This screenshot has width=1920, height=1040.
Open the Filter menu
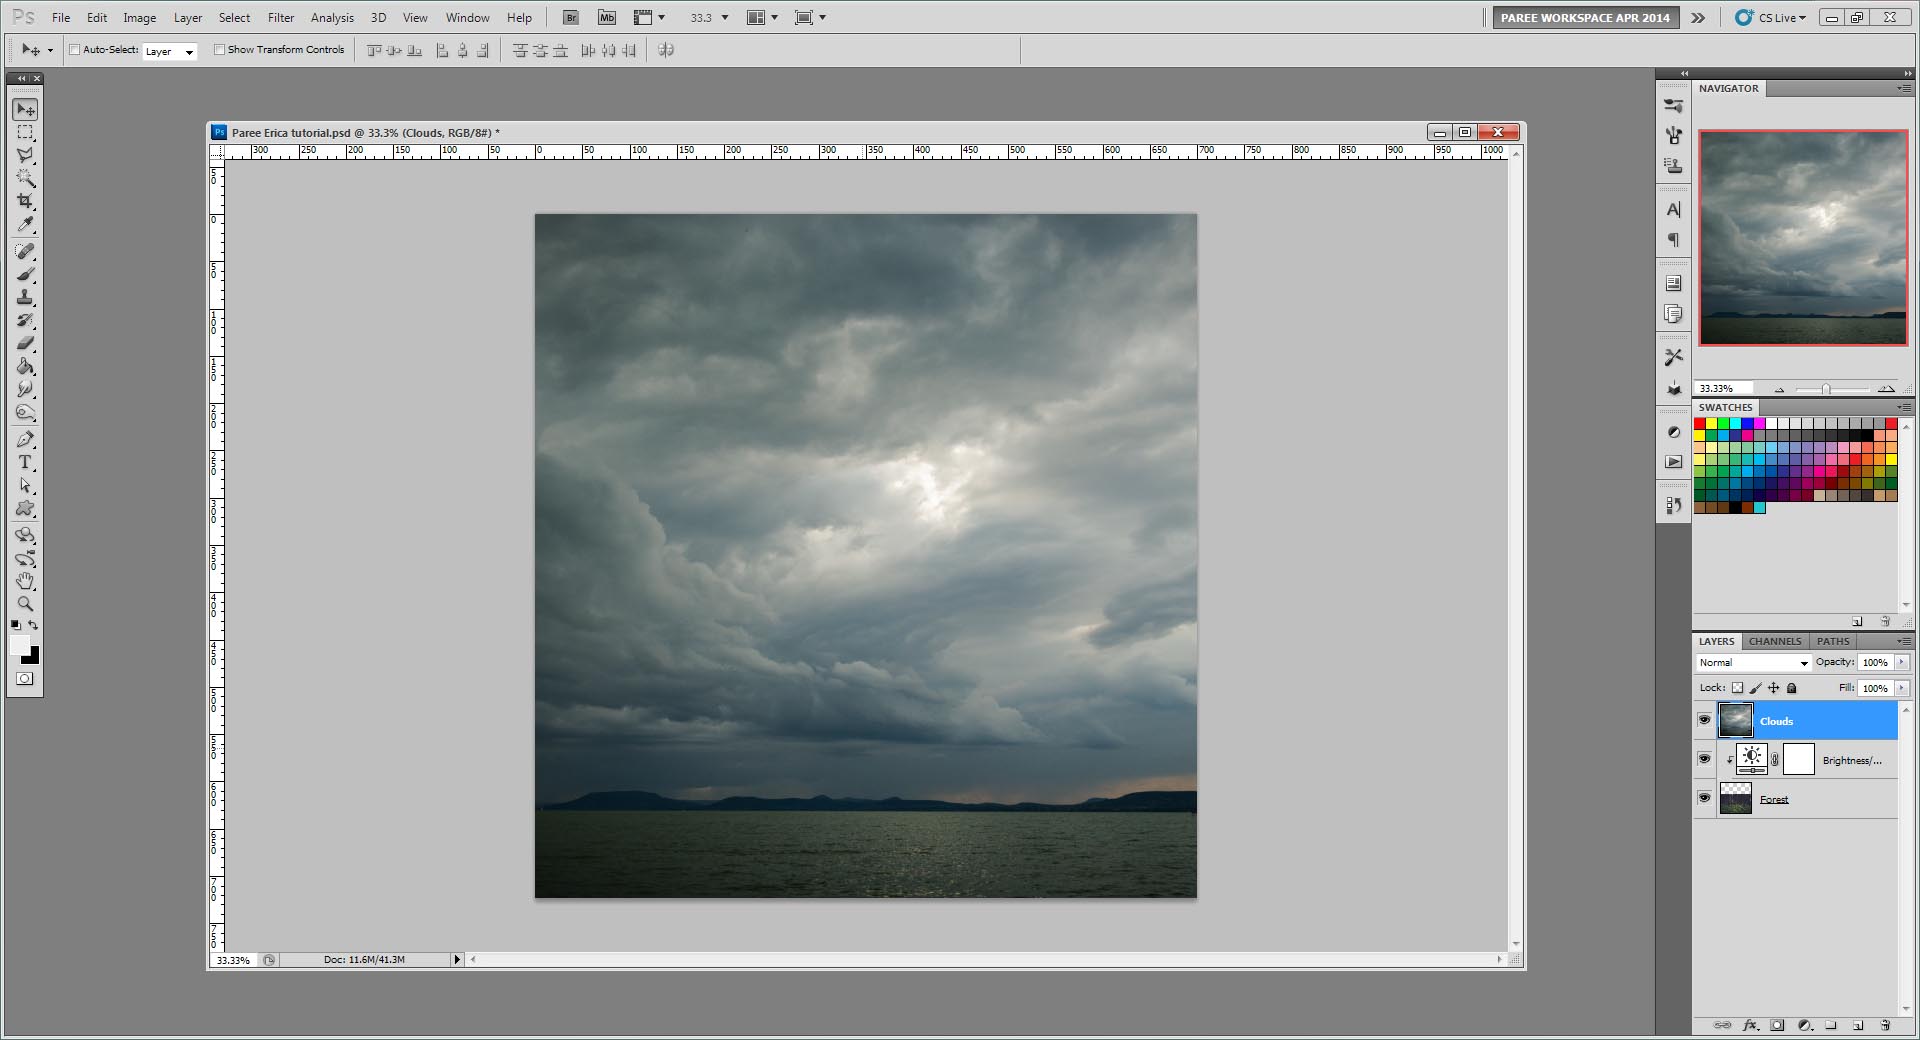tap(281, 17)
